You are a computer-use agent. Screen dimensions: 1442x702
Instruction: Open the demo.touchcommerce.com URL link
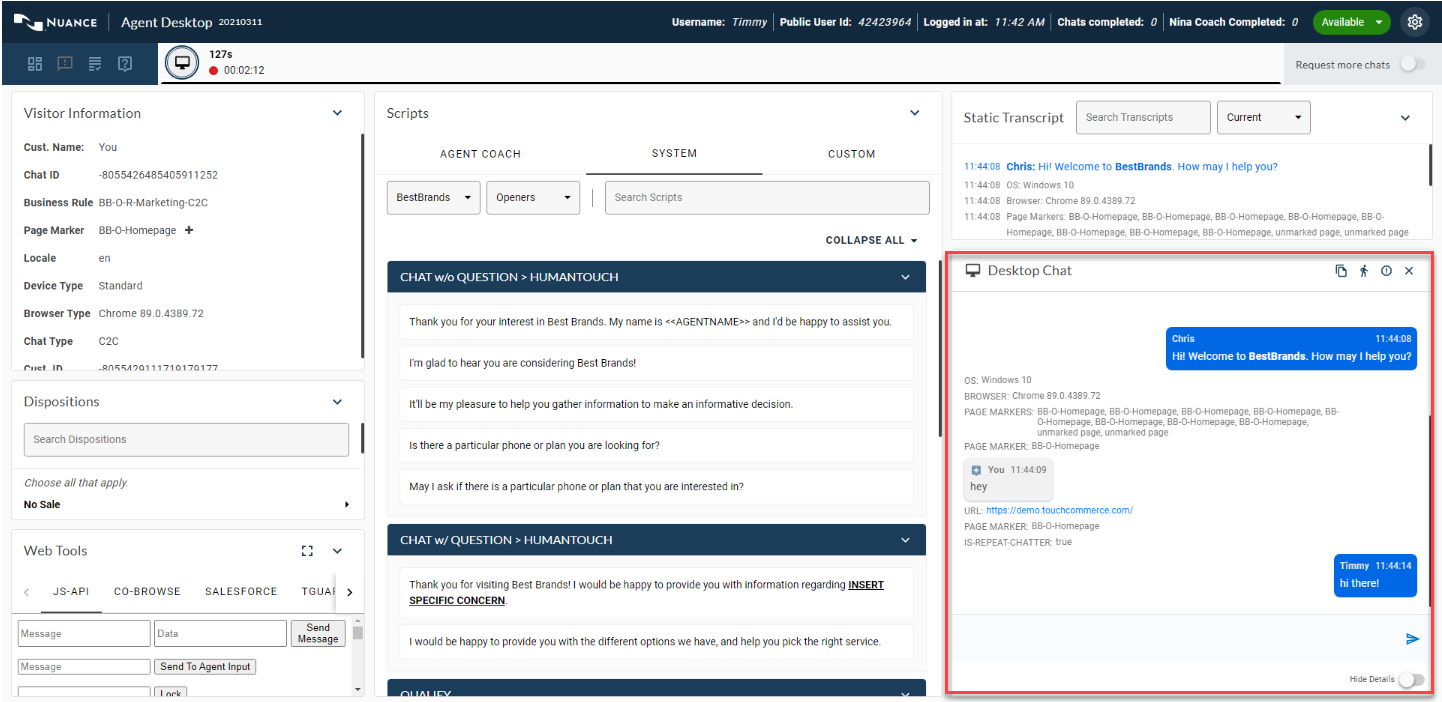pyautogui.click(x=1059, y=510)
